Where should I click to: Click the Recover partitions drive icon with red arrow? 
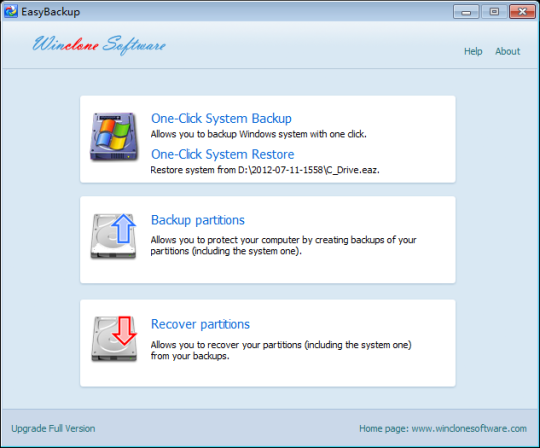coord(114,339)
